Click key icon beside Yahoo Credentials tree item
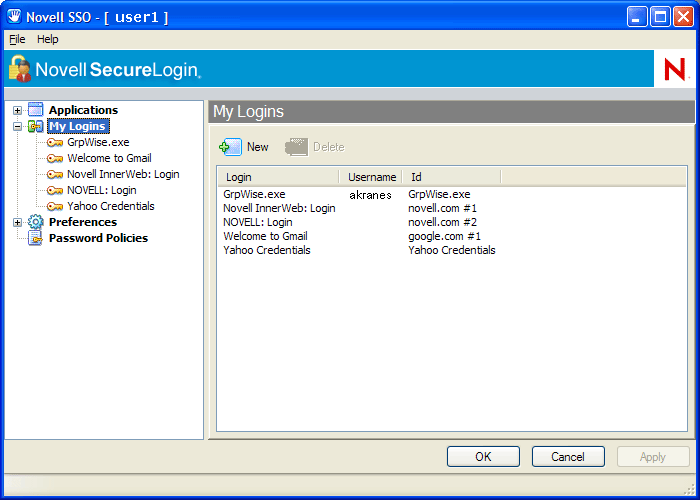The image size is (700, 500). 55,206
